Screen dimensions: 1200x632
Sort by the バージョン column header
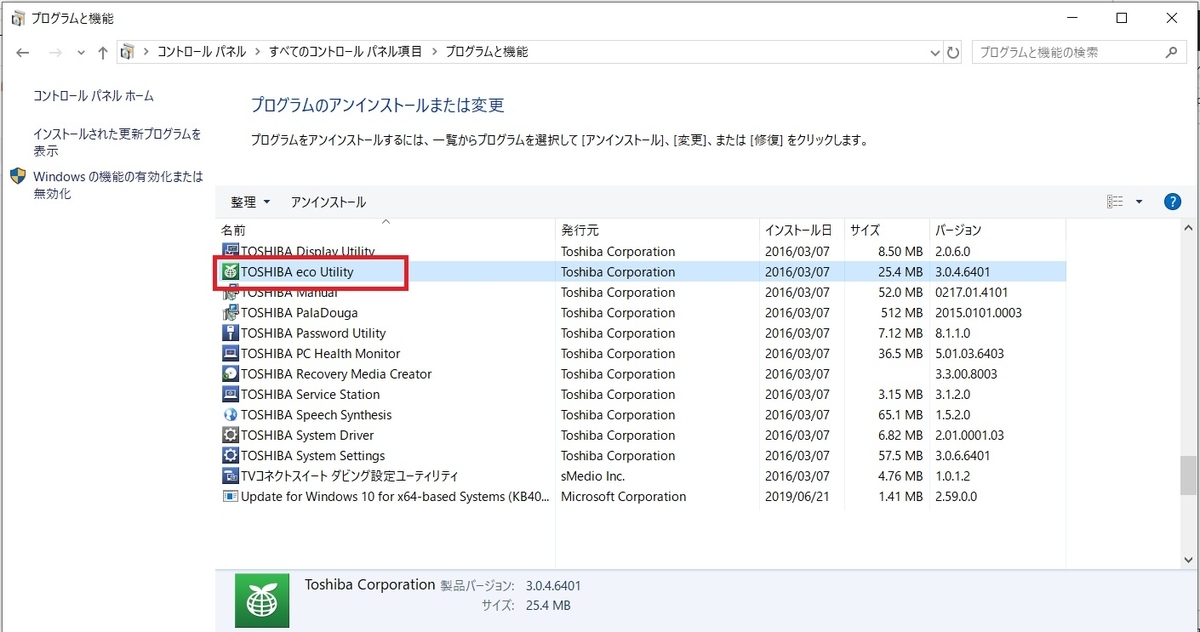(997, 230)
